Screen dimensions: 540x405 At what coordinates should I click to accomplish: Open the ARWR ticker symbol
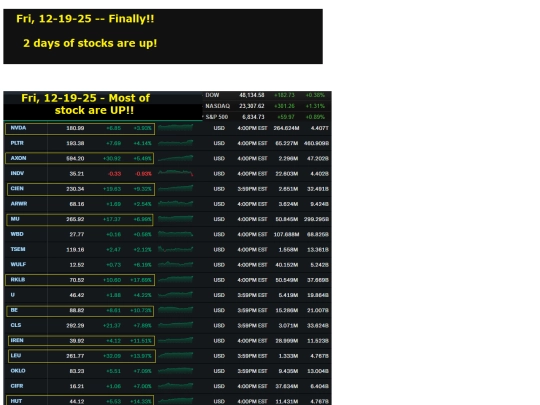point(19,204)
